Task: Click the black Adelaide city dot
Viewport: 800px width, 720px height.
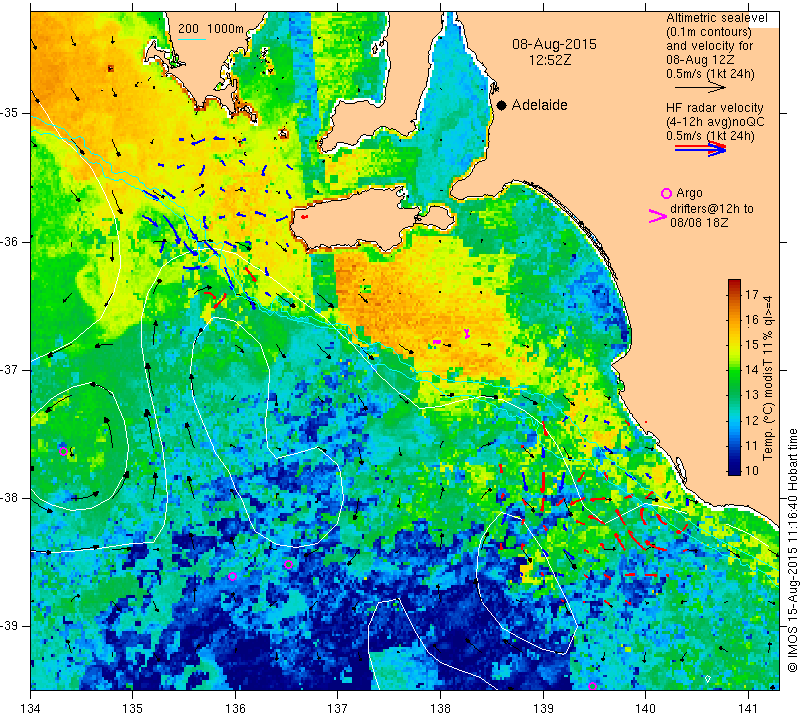Action: click(x=502, y=105)
